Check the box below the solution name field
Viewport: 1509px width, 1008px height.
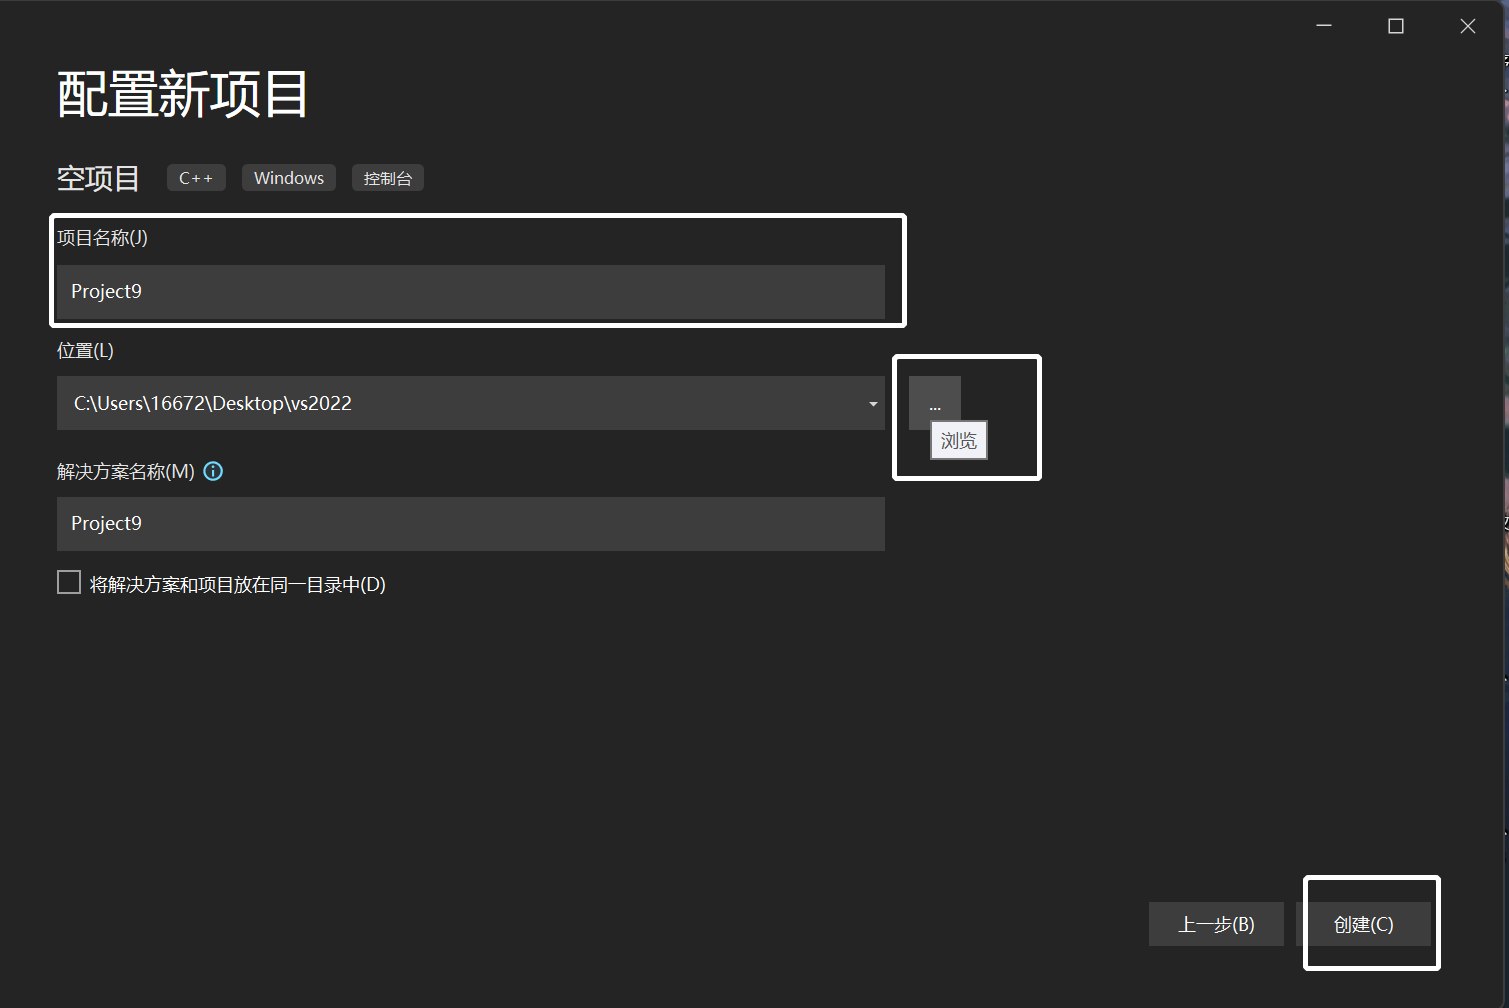(68, 581)
